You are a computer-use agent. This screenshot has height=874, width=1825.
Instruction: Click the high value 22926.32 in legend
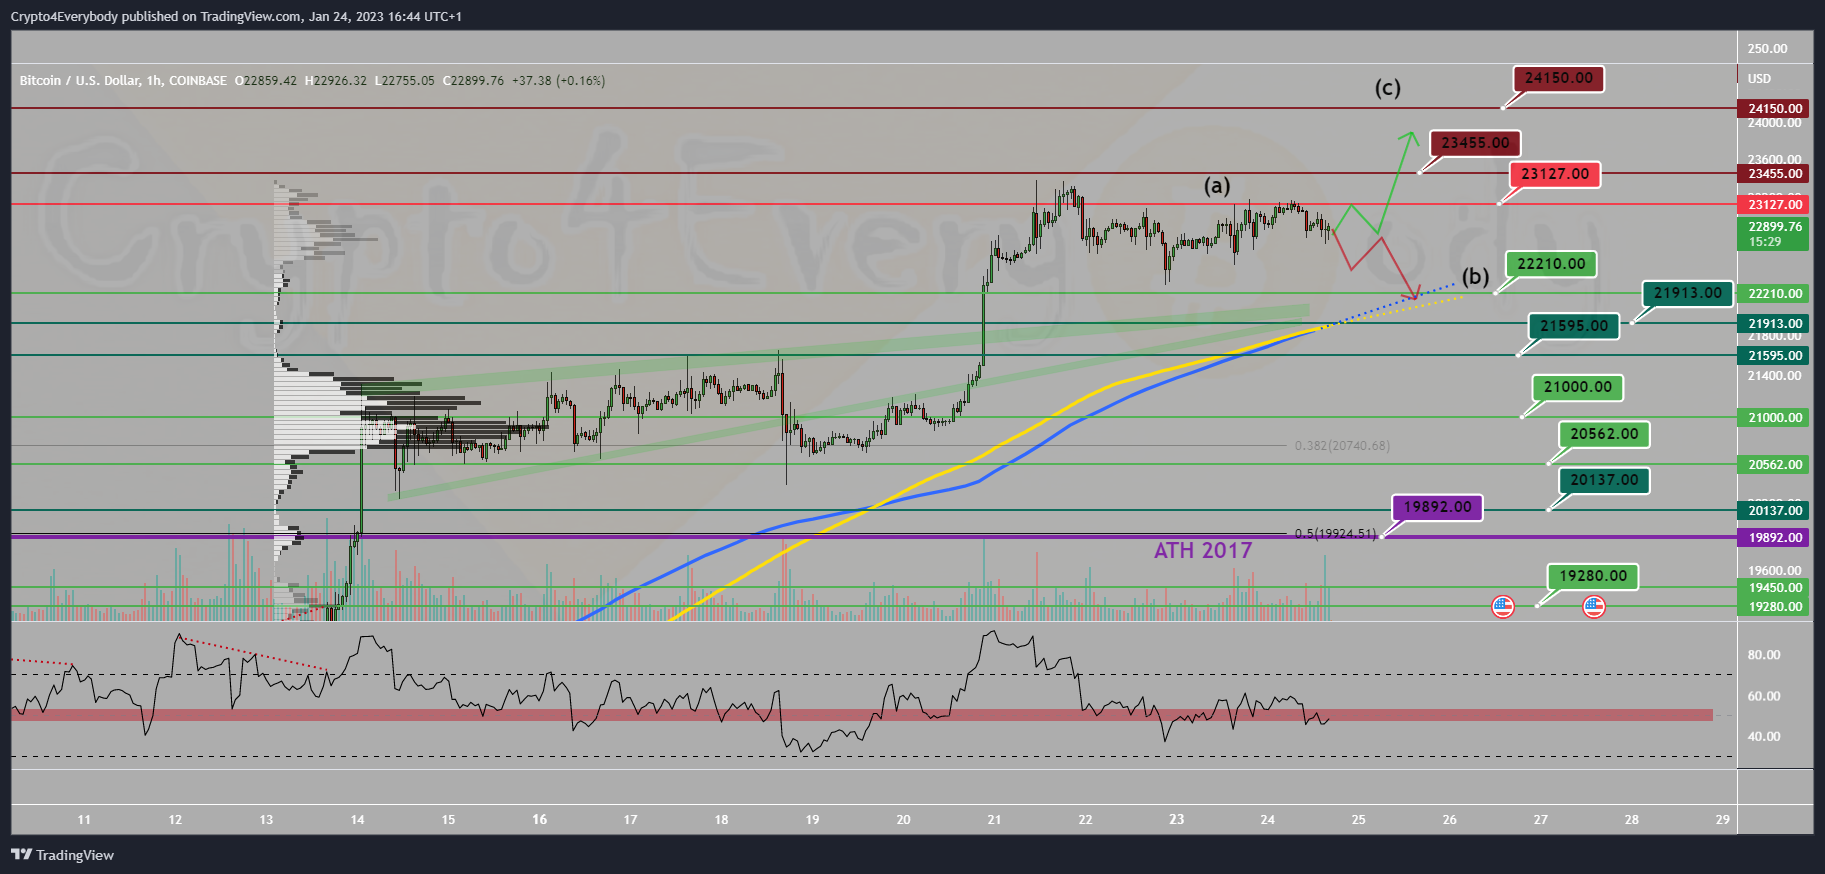pos(340,81)
